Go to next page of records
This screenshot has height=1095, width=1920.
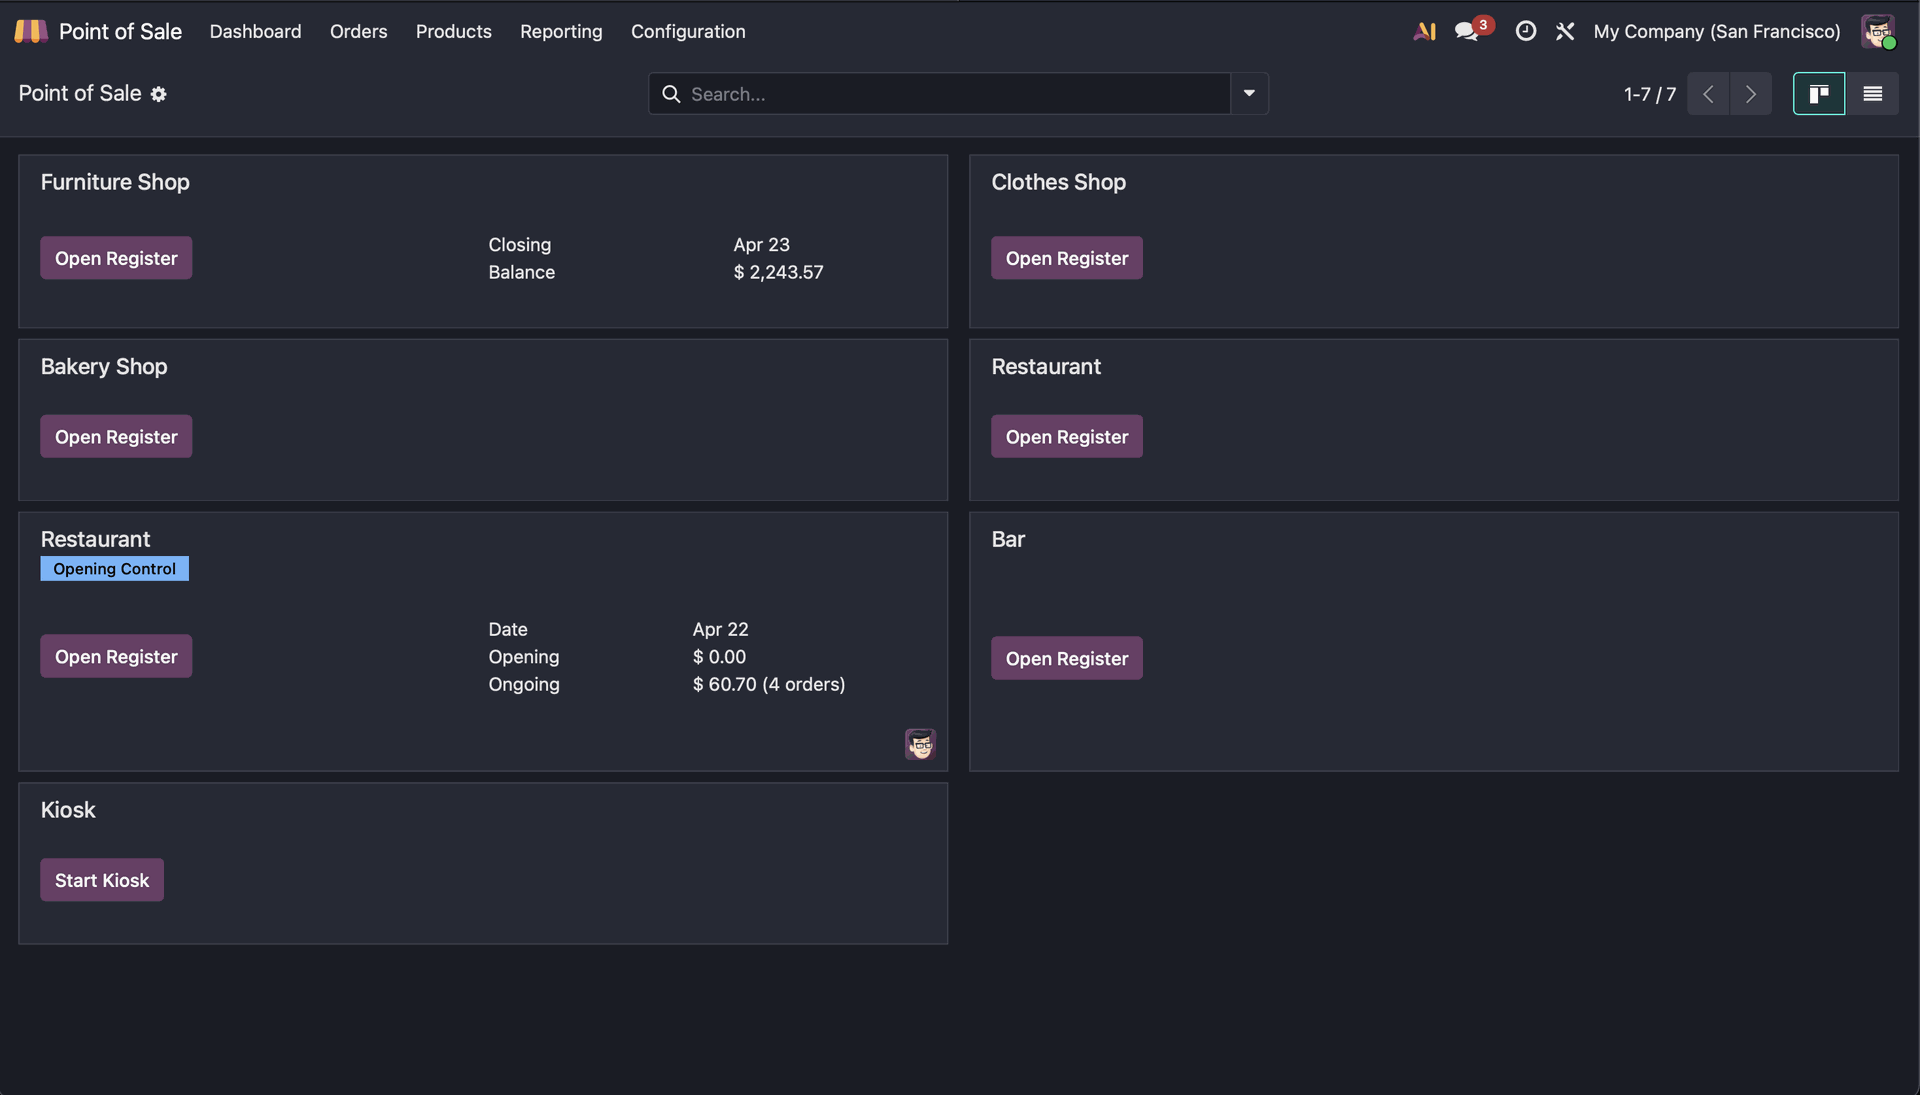click(x=1750, y=94)
